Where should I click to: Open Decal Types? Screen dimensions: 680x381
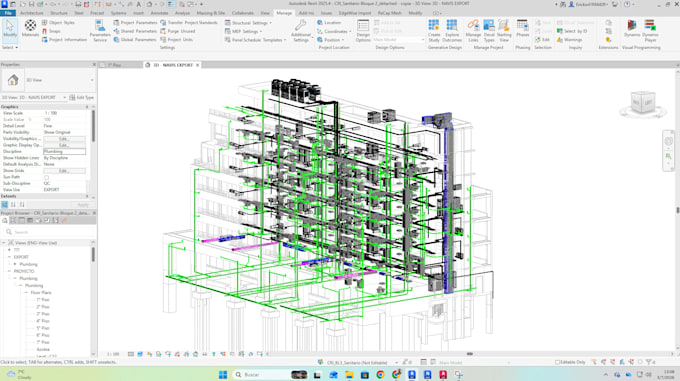[489, 31]
